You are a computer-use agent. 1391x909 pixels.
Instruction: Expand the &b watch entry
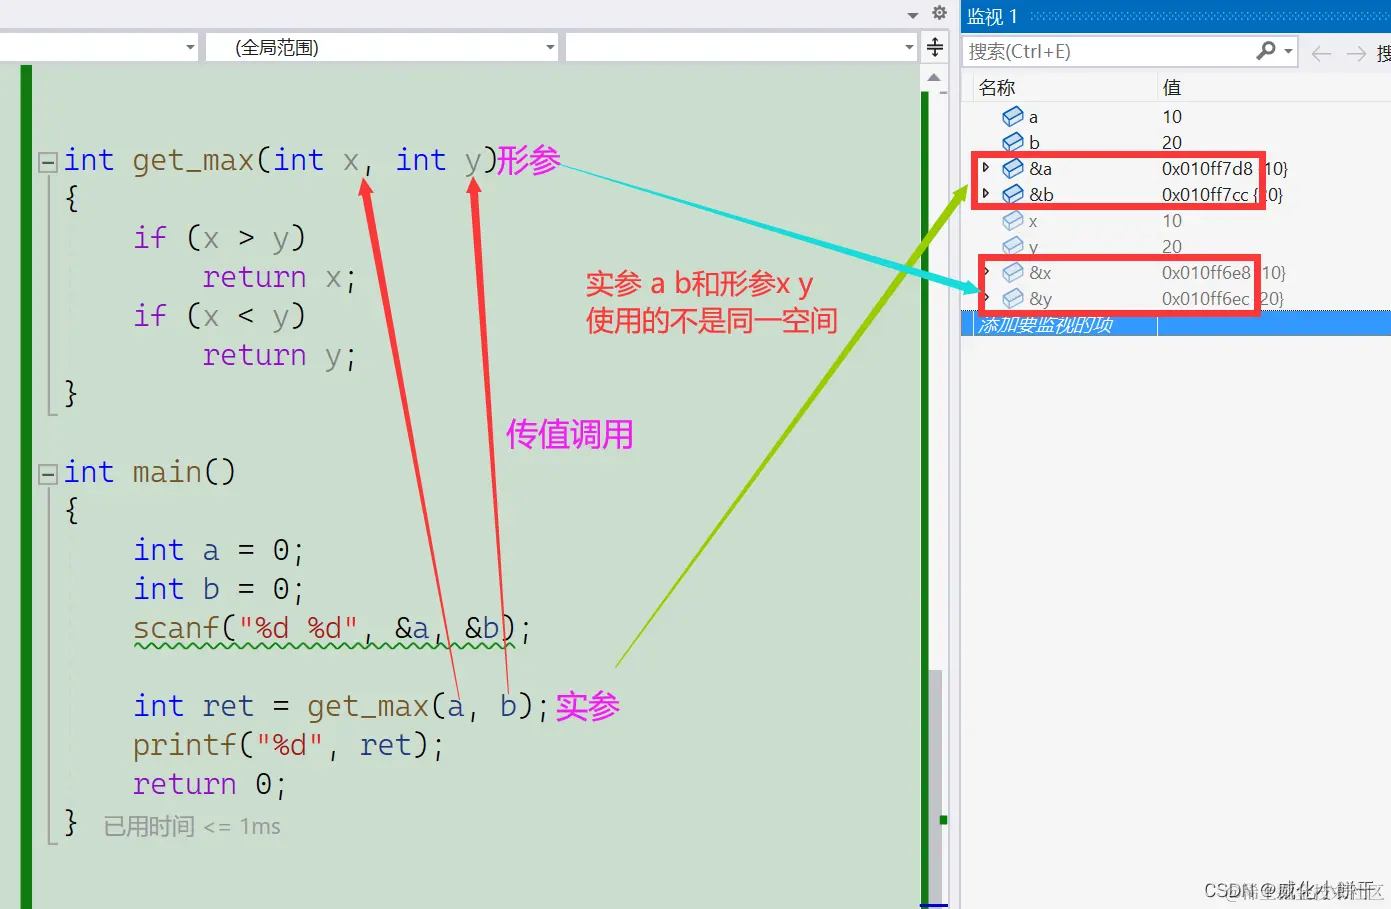click(x=986, y=193)
